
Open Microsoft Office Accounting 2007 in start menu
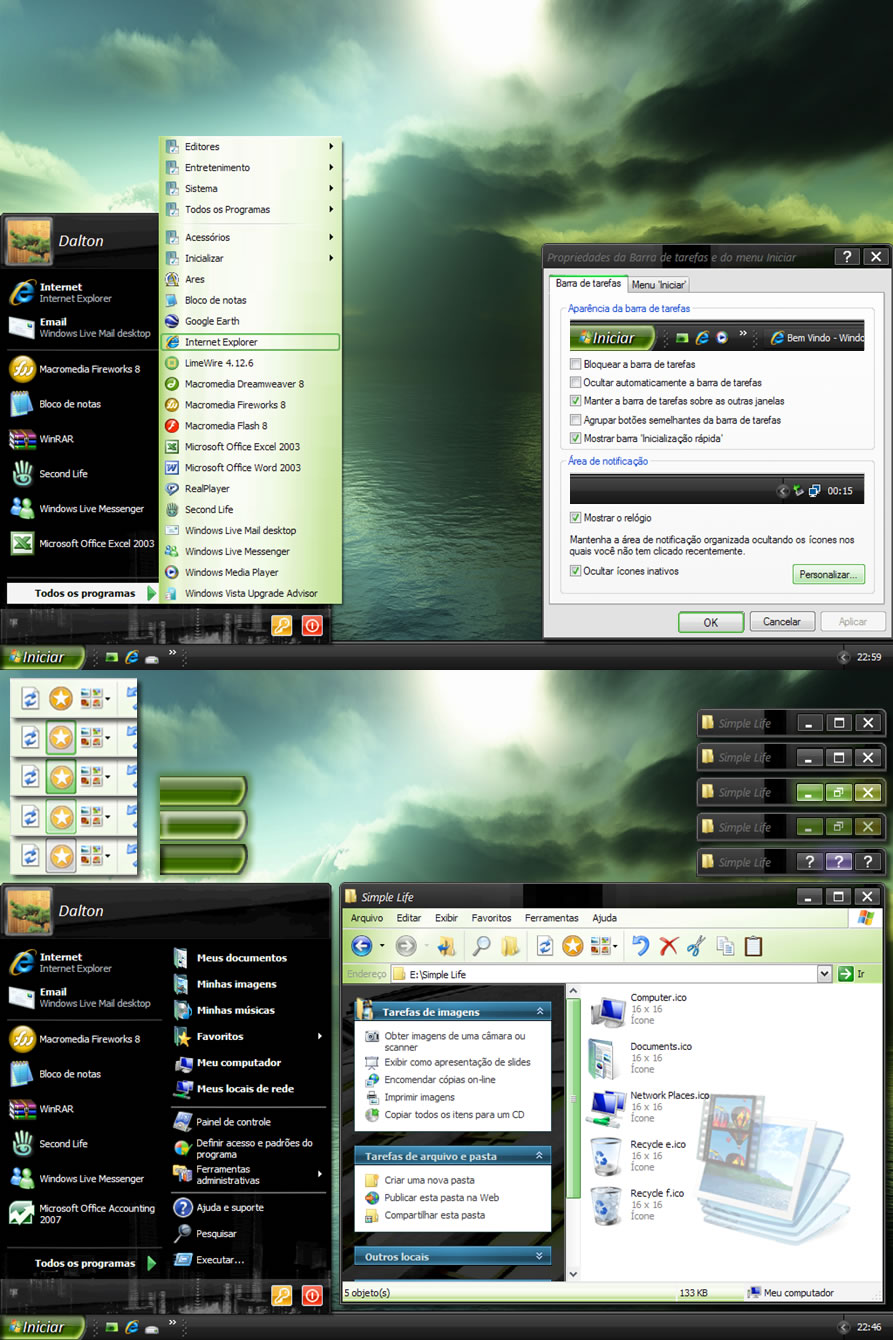[x=82, y=1214]
